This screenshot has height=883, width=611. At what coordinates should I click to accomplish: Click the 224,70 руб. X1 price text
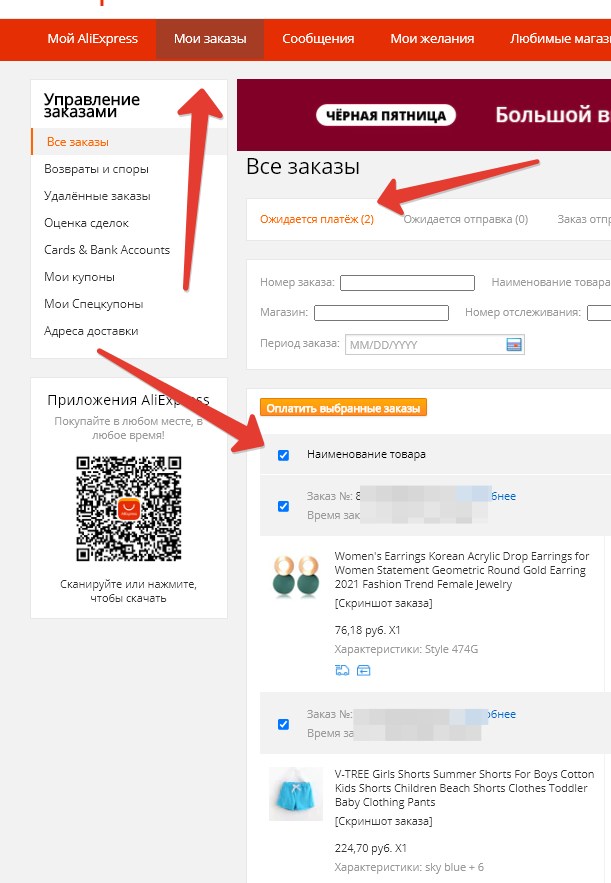tap(371, 848)
